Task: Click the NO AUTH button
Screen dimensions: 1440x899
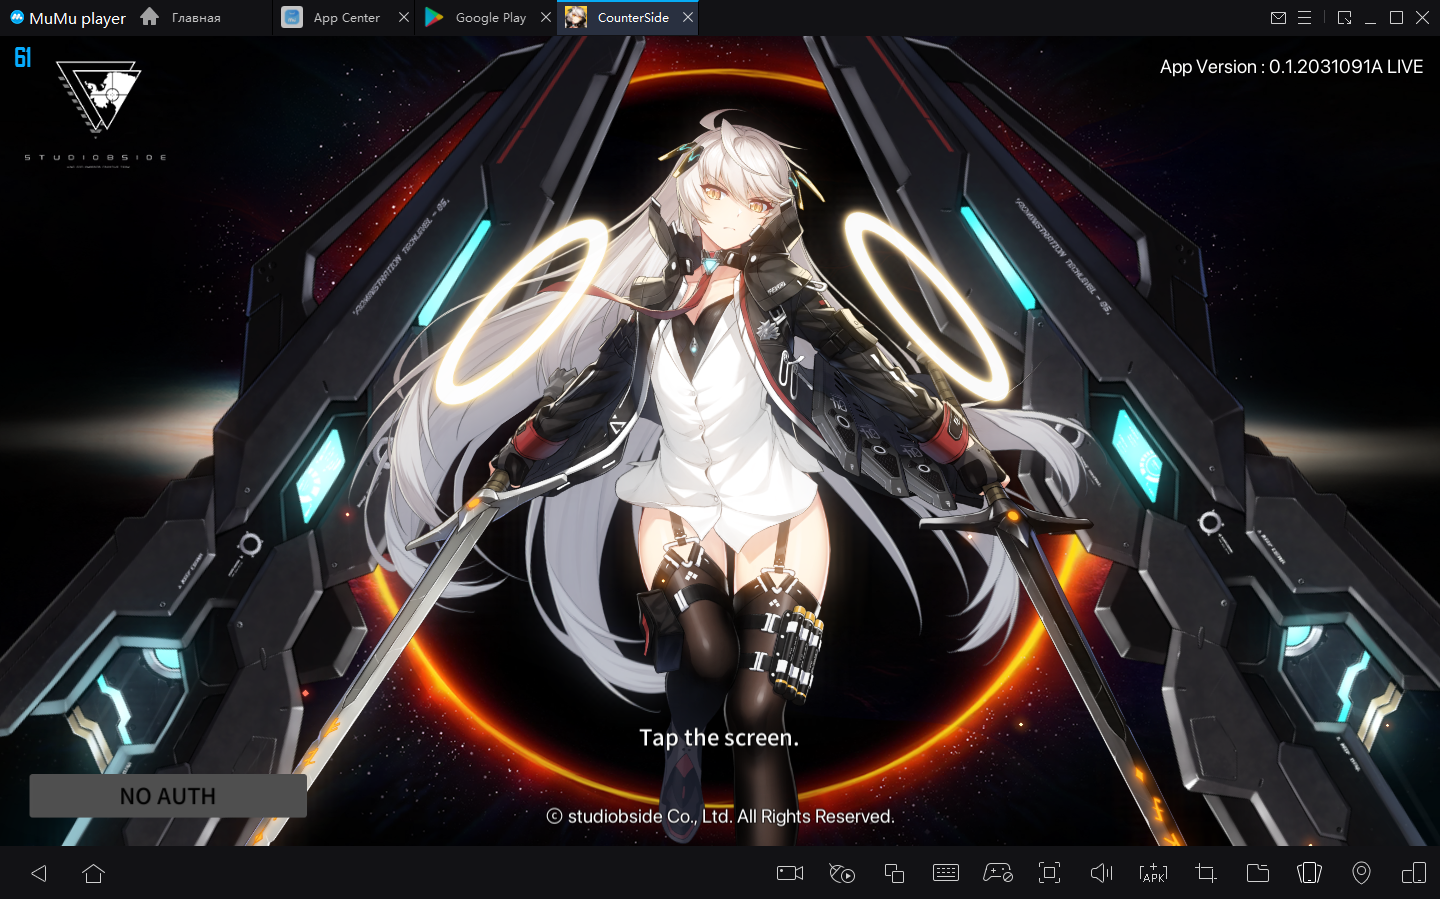Action: (168, 796)
